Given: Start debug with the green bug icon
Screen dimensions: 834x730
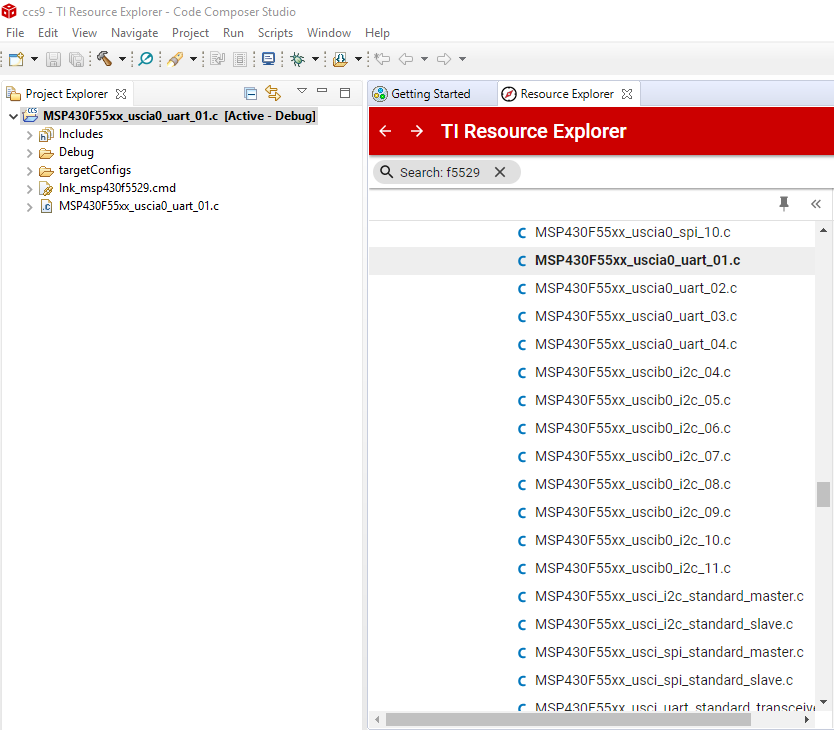Looking at the screenshot, I should tap(297, 59).
